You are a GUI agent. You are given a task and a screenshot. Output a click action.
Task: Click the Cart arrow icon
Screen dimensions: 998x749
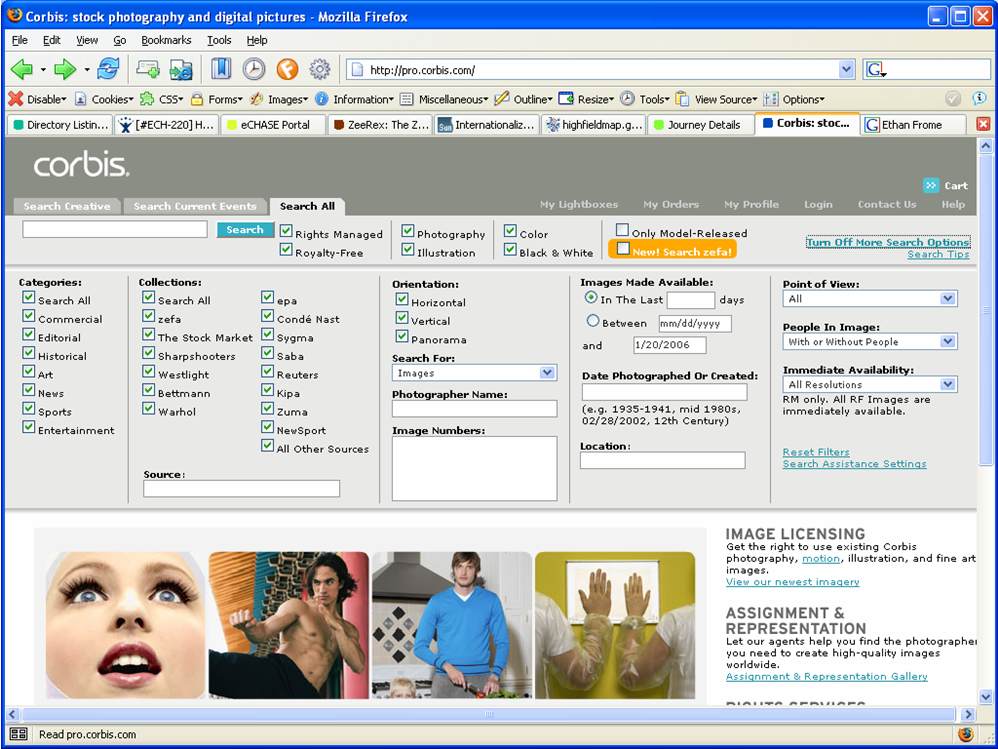(x=931, y=185)
